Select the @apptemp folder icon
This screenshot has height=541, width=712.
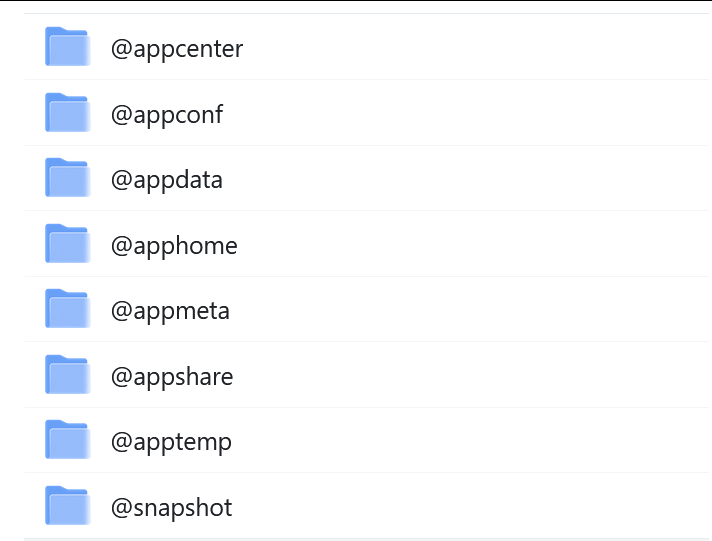(x=67, y=440)
